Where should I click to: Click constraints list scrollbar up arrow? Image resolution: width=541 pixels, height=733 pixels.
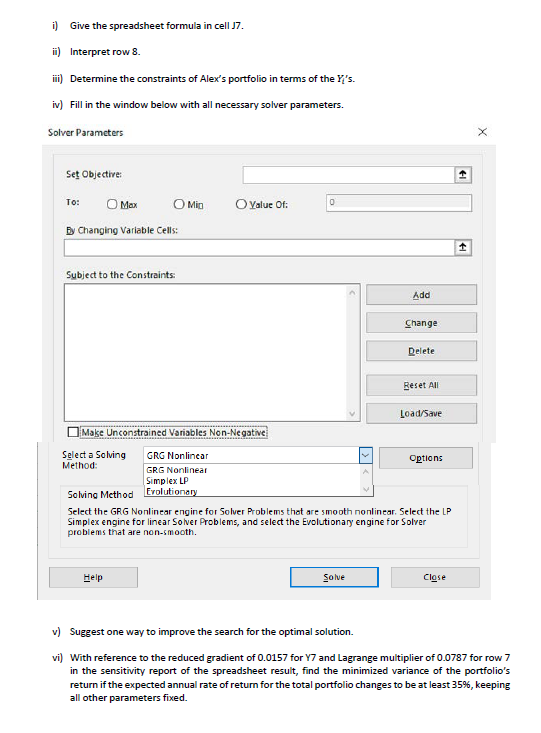353,292
